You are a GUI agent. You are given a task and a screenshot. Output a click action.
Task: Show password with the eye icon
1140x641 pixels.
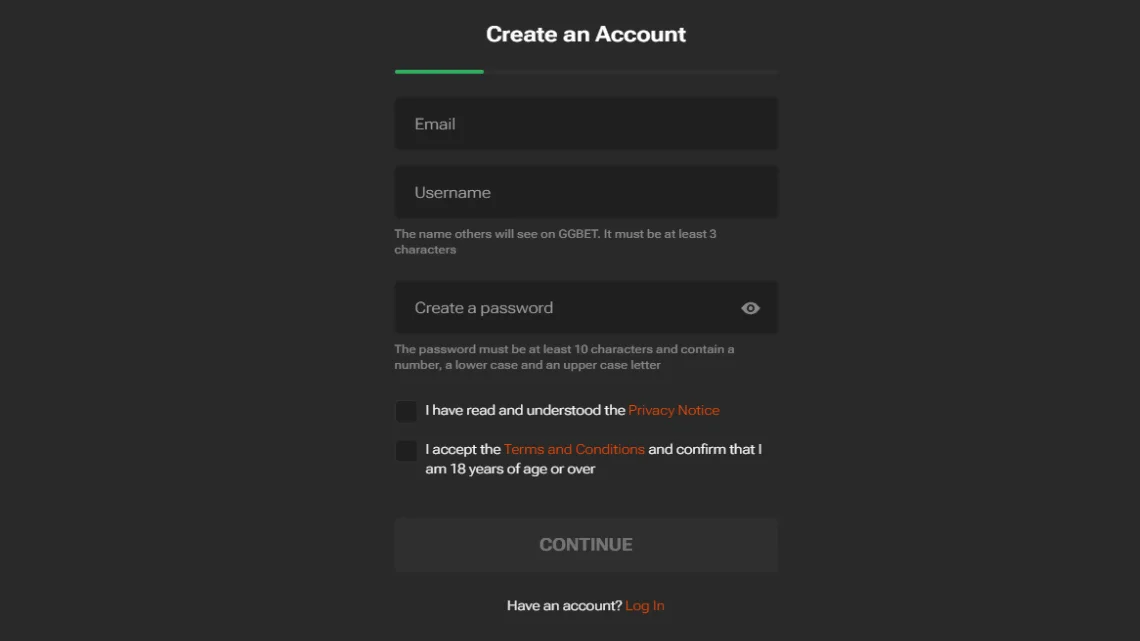pos(750,308)
